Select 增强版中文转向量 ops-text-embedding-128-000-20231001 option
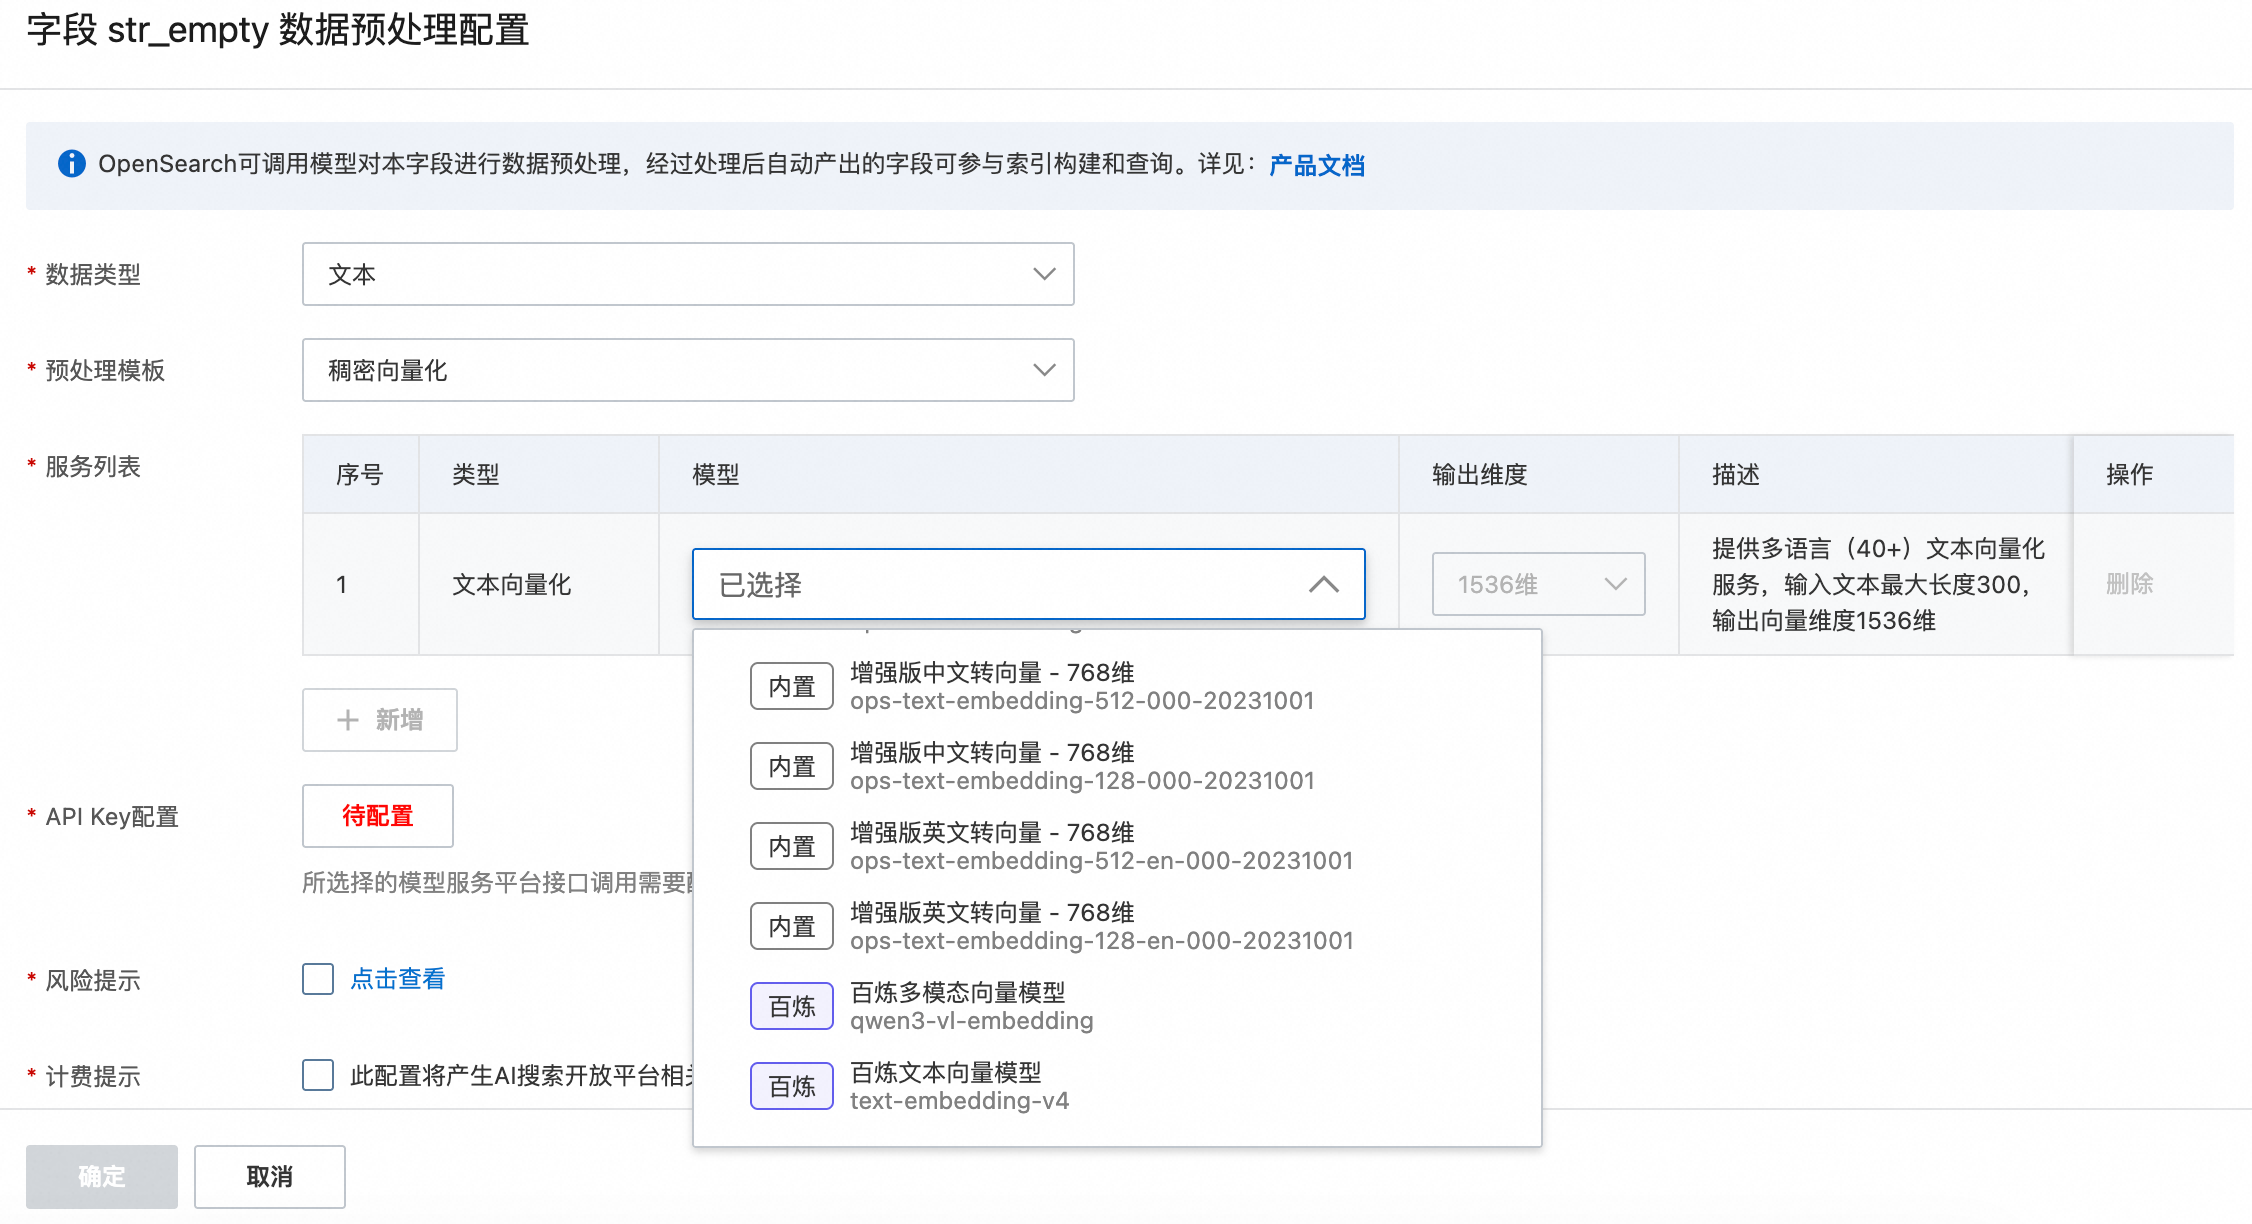 point(1080,766)
